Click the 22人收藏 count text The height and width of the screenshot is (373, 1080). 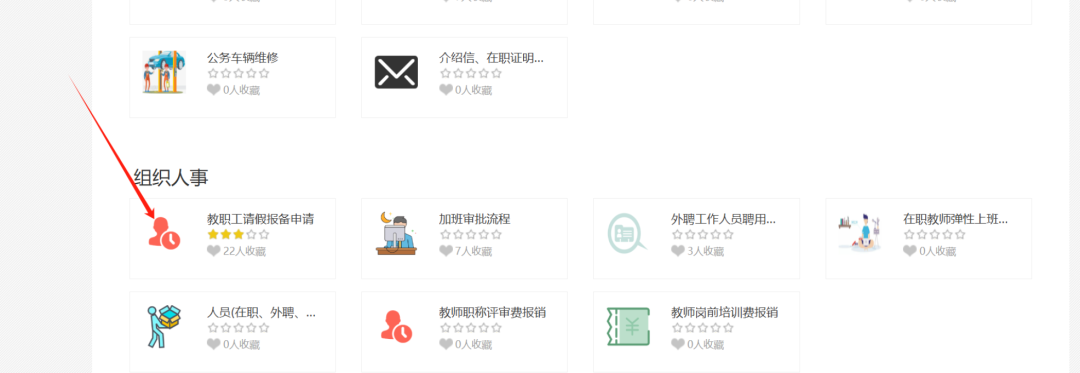[245, 251]
